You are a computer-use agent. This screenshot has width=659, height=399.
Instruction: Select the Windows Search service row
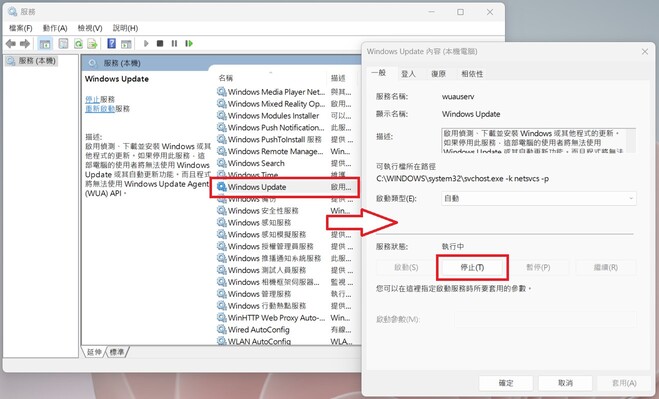[x=285, y=163]
